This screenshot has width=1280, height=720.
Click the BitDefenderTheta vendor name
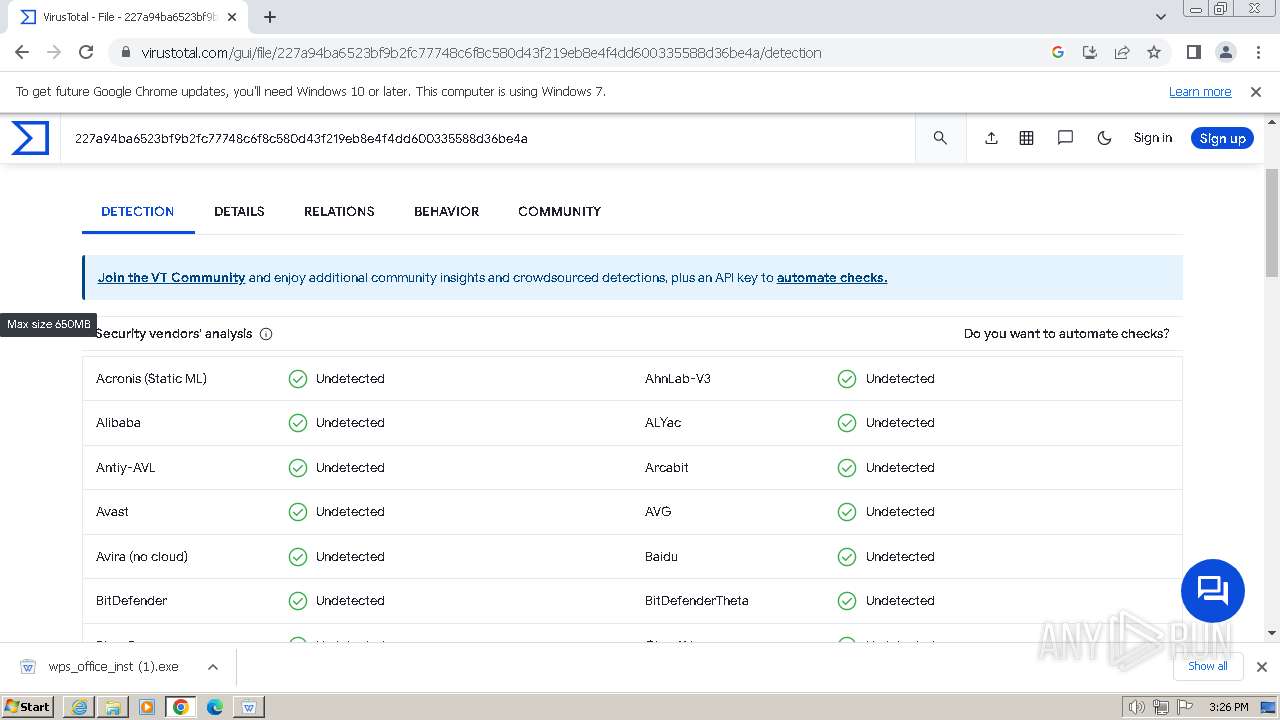(x=697, y=601)
